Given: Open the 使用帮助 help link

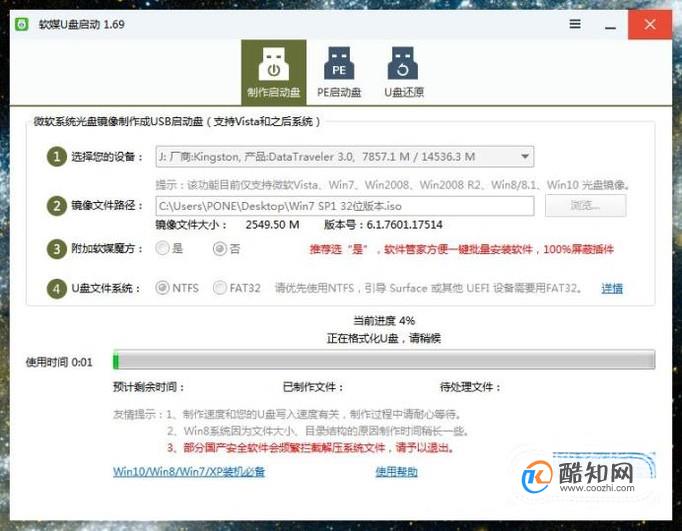Looking at the screenshot, I should (396, 471).
